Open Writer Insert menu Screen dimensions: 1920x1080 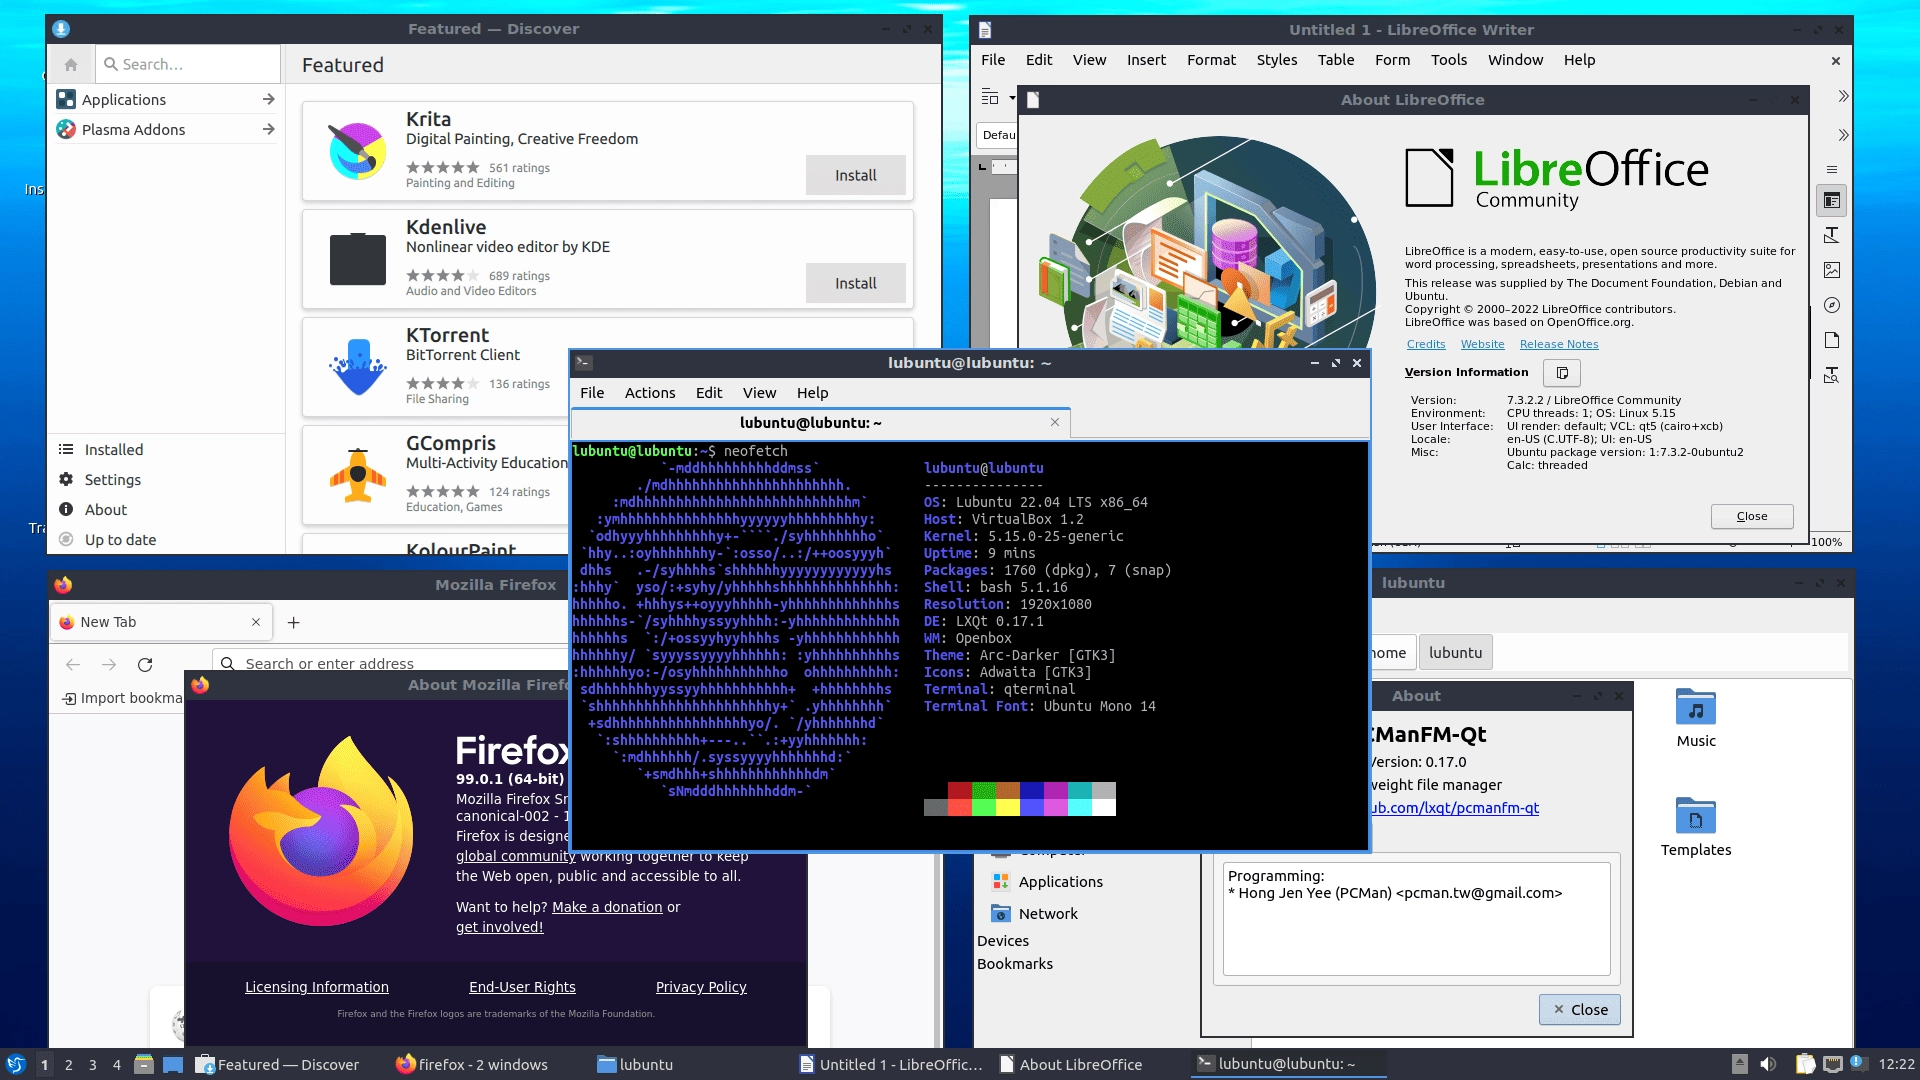pos(1146,60)
